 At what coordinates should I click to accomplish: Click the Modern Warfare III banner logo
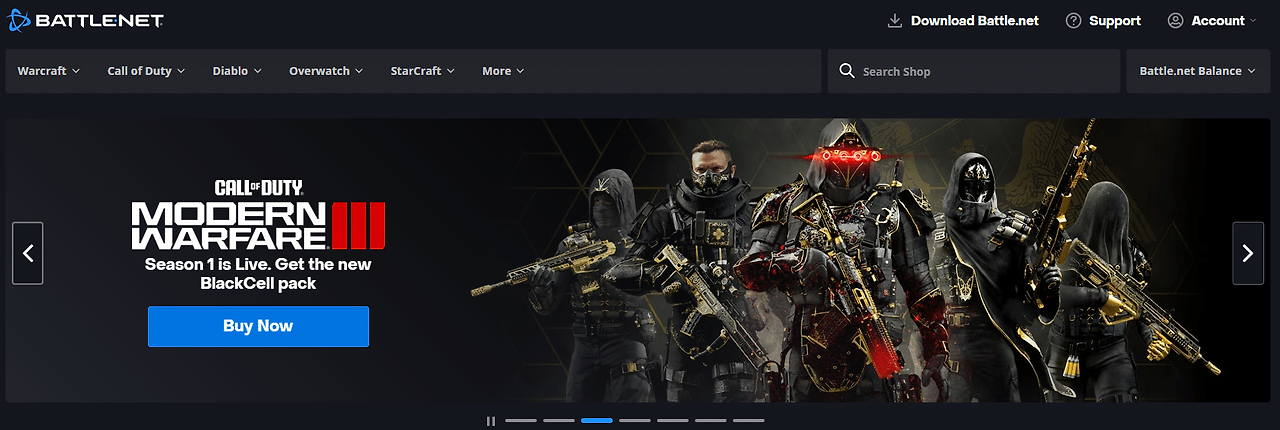(x=258, y=215)
